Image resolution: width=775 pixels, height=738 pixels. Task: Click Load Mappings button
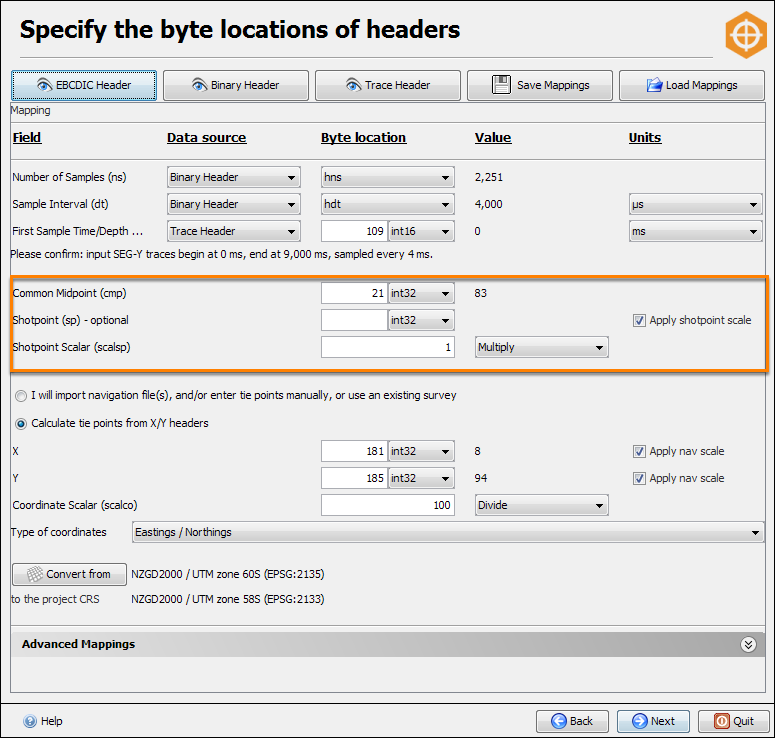tap(692, 86)
